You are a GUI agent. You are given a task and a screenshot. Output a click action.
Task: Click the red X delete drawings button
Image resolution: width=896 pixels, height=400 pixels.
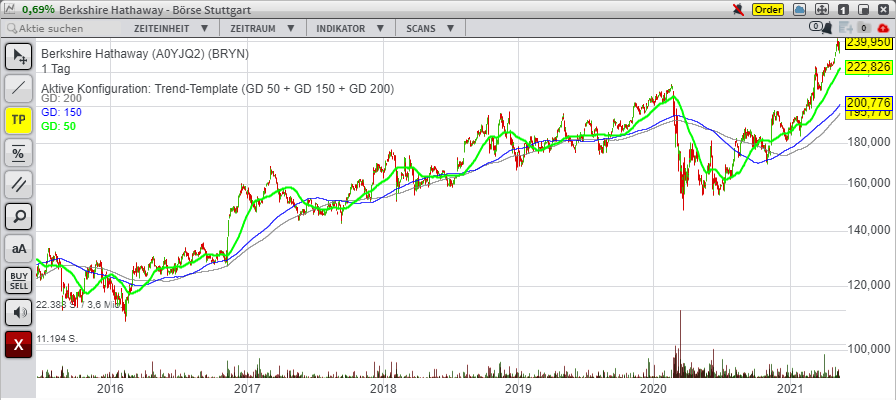(18, 345)
